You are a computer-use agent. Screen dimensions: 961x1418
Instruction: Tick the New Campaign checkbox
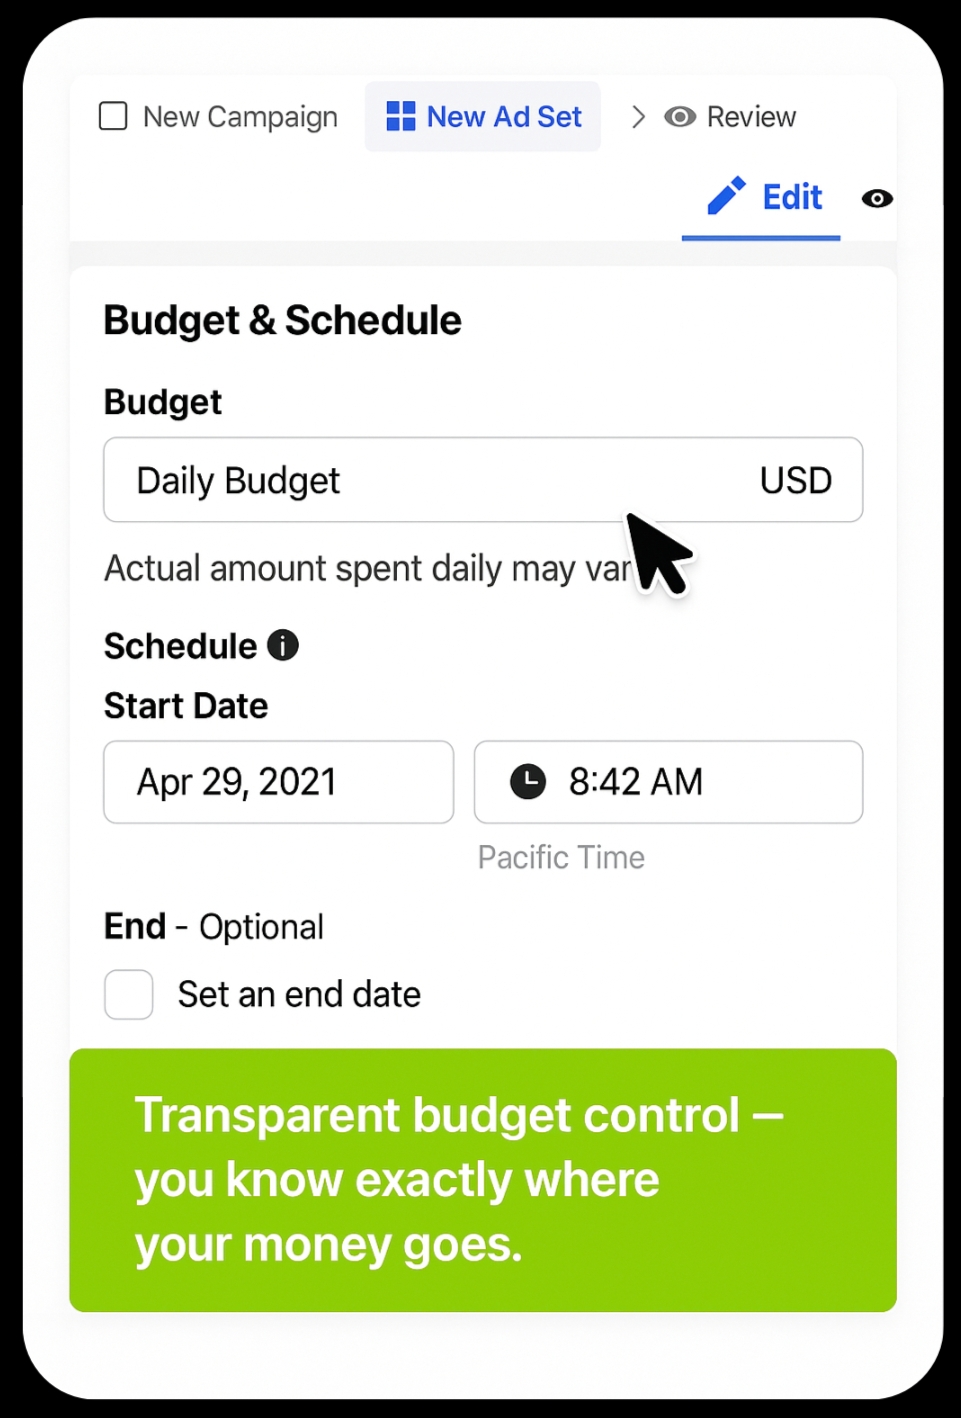(113, 116)
